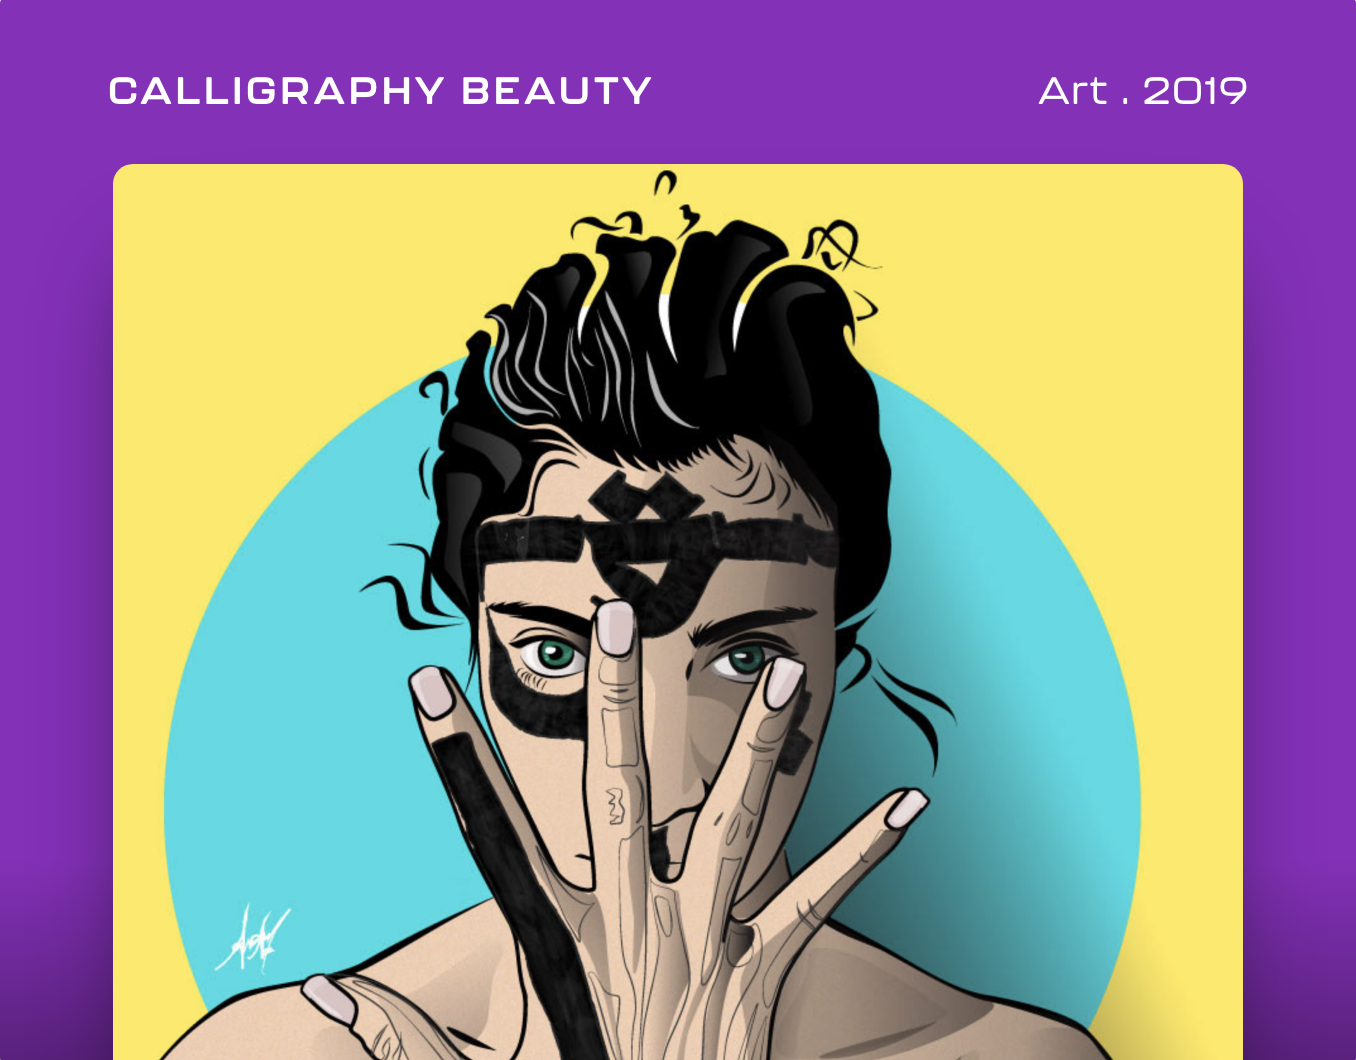This screenshot has width=1356, height=1060.
Task: Click the yellow artwork background
Action: click(1150, 300)
